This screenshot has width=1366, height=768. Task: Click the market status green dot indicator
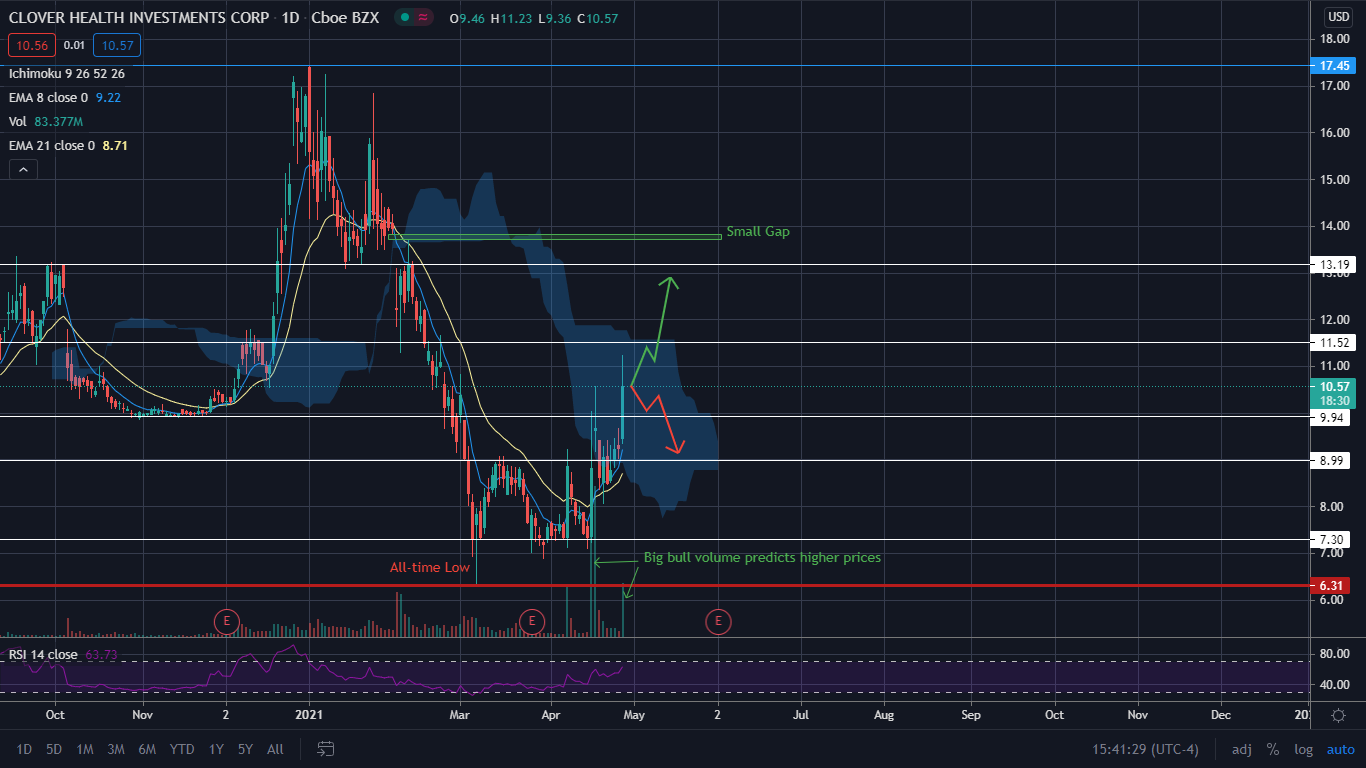[x=404, y=18]
